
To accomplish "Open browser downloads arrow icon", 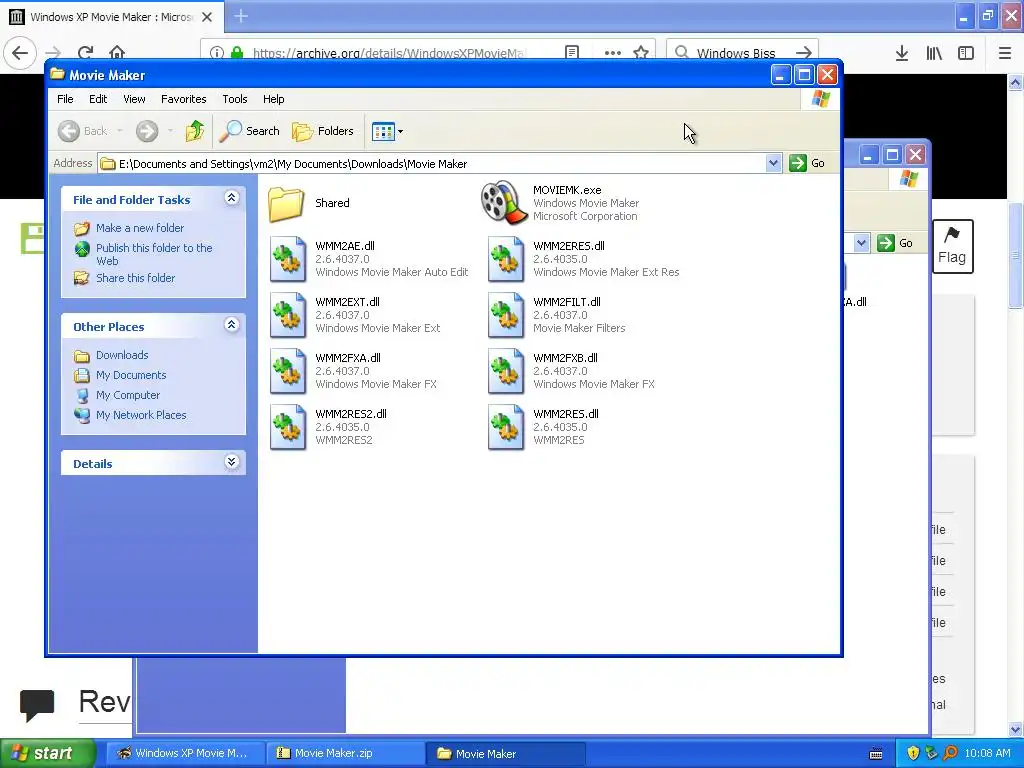I will [902, 53].
